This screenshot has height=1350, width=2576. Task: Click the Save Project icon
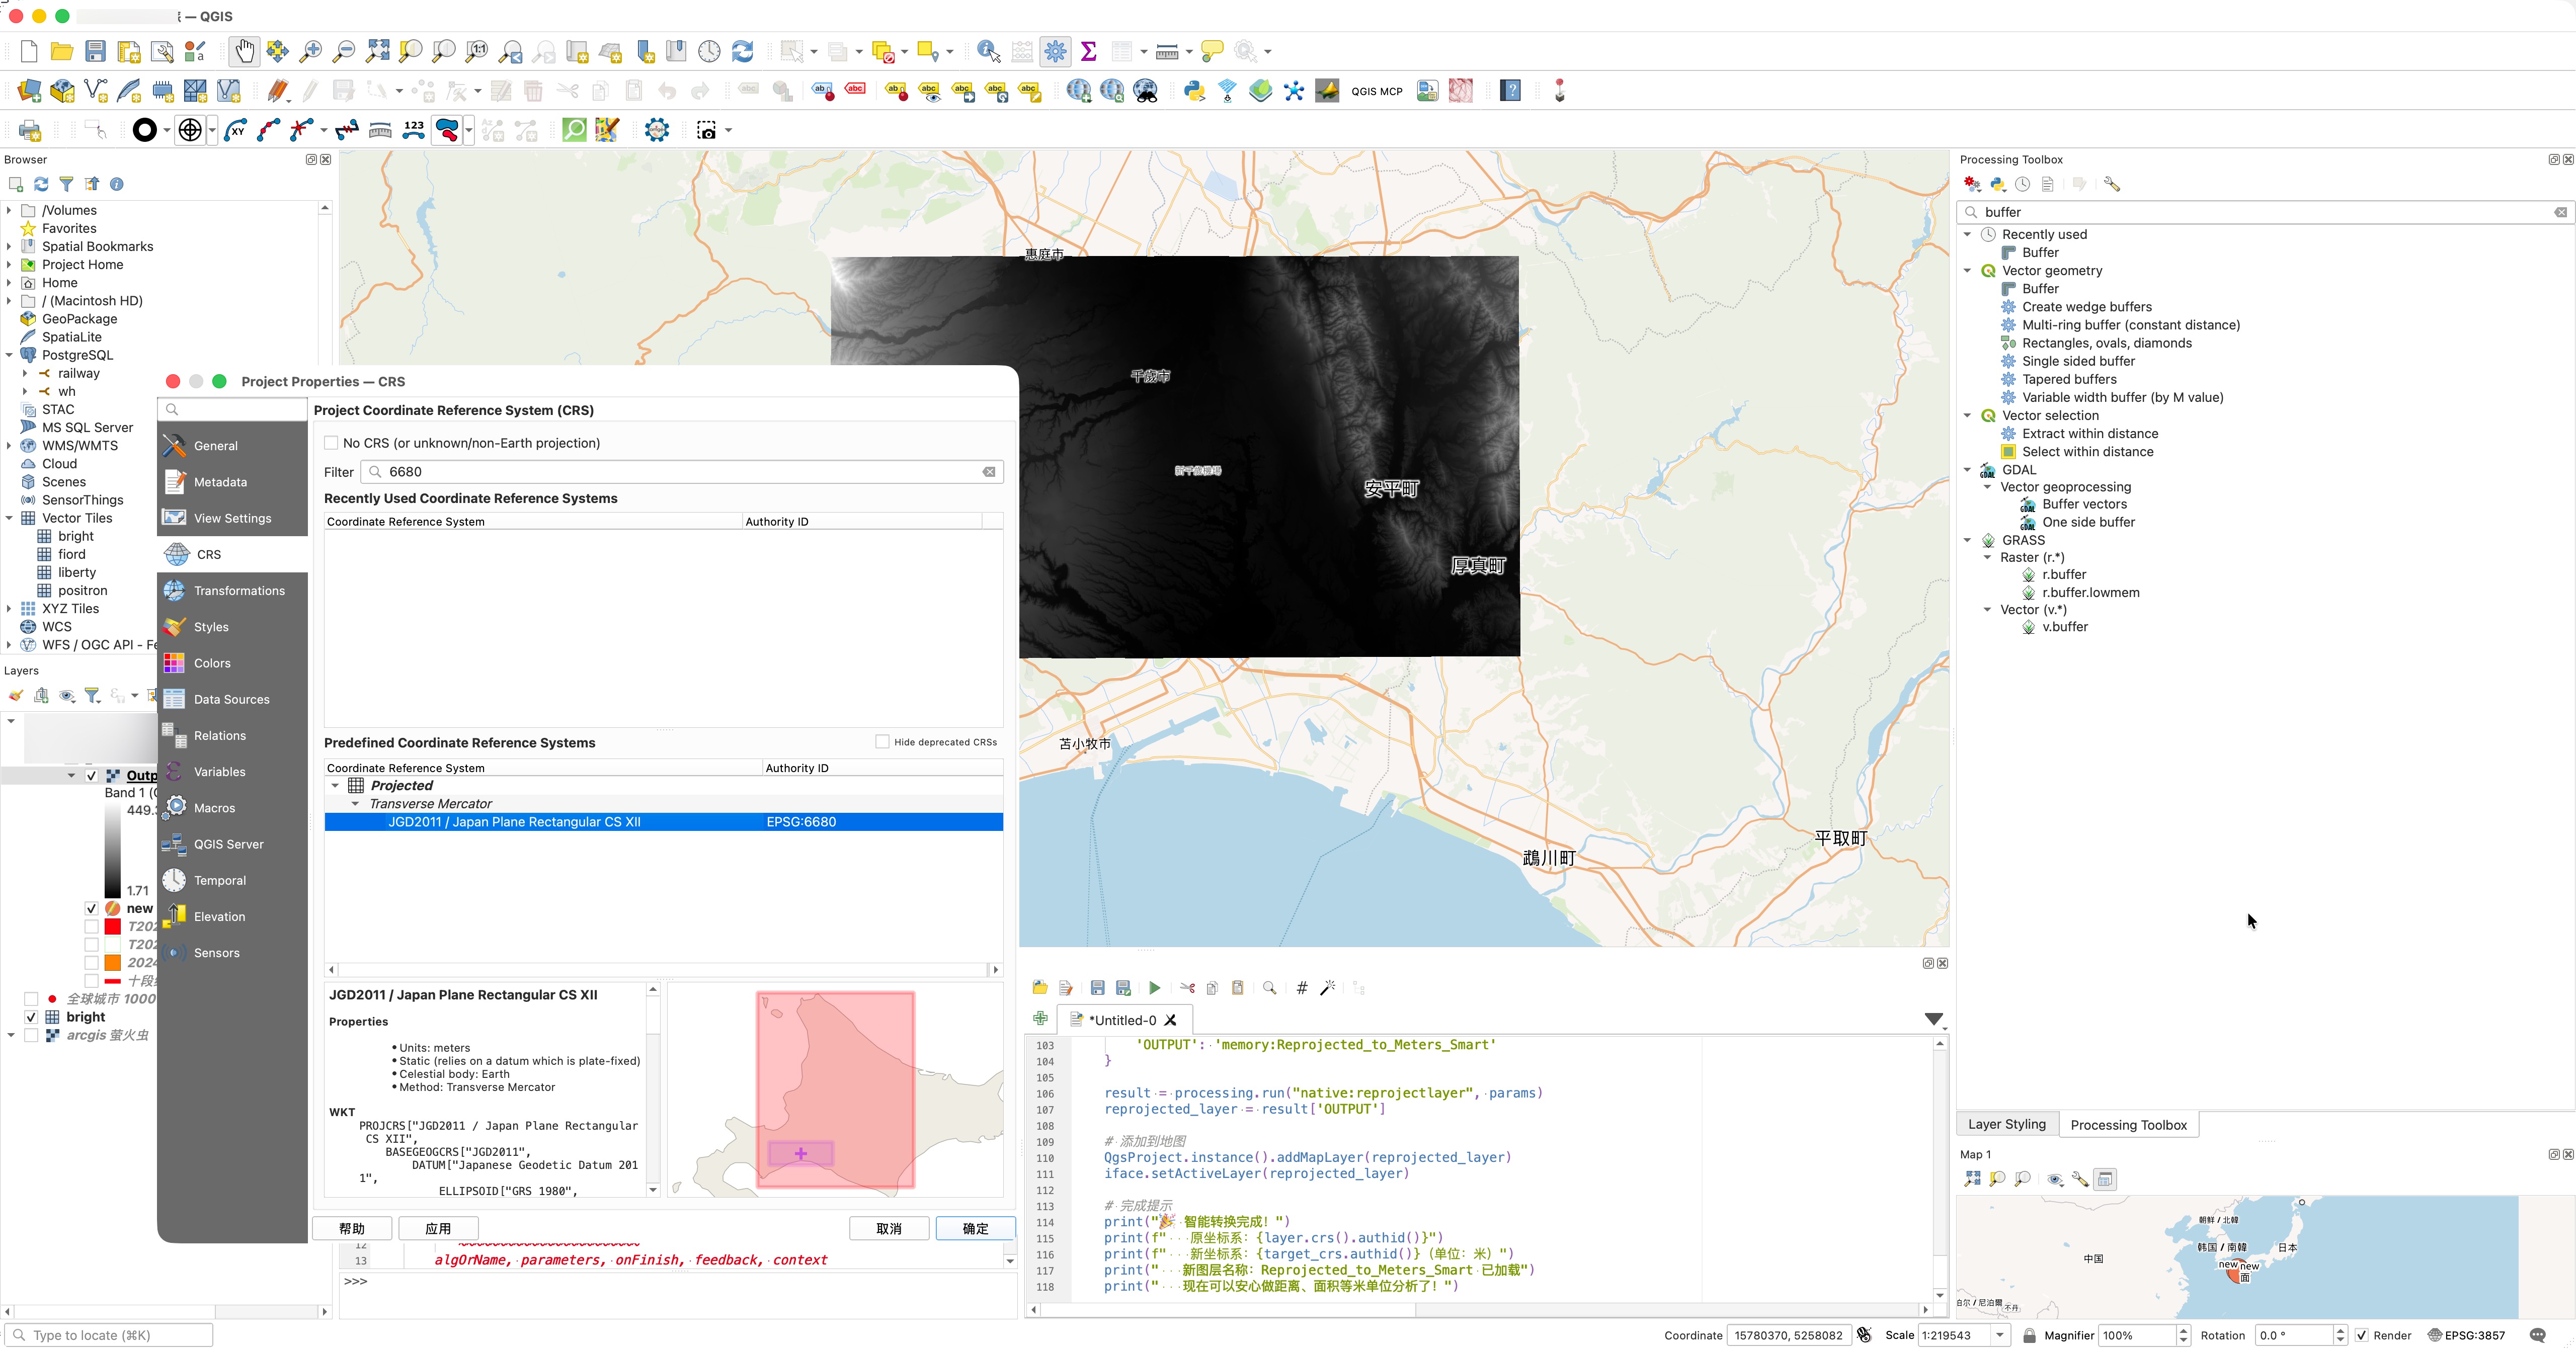pos(95,51)
